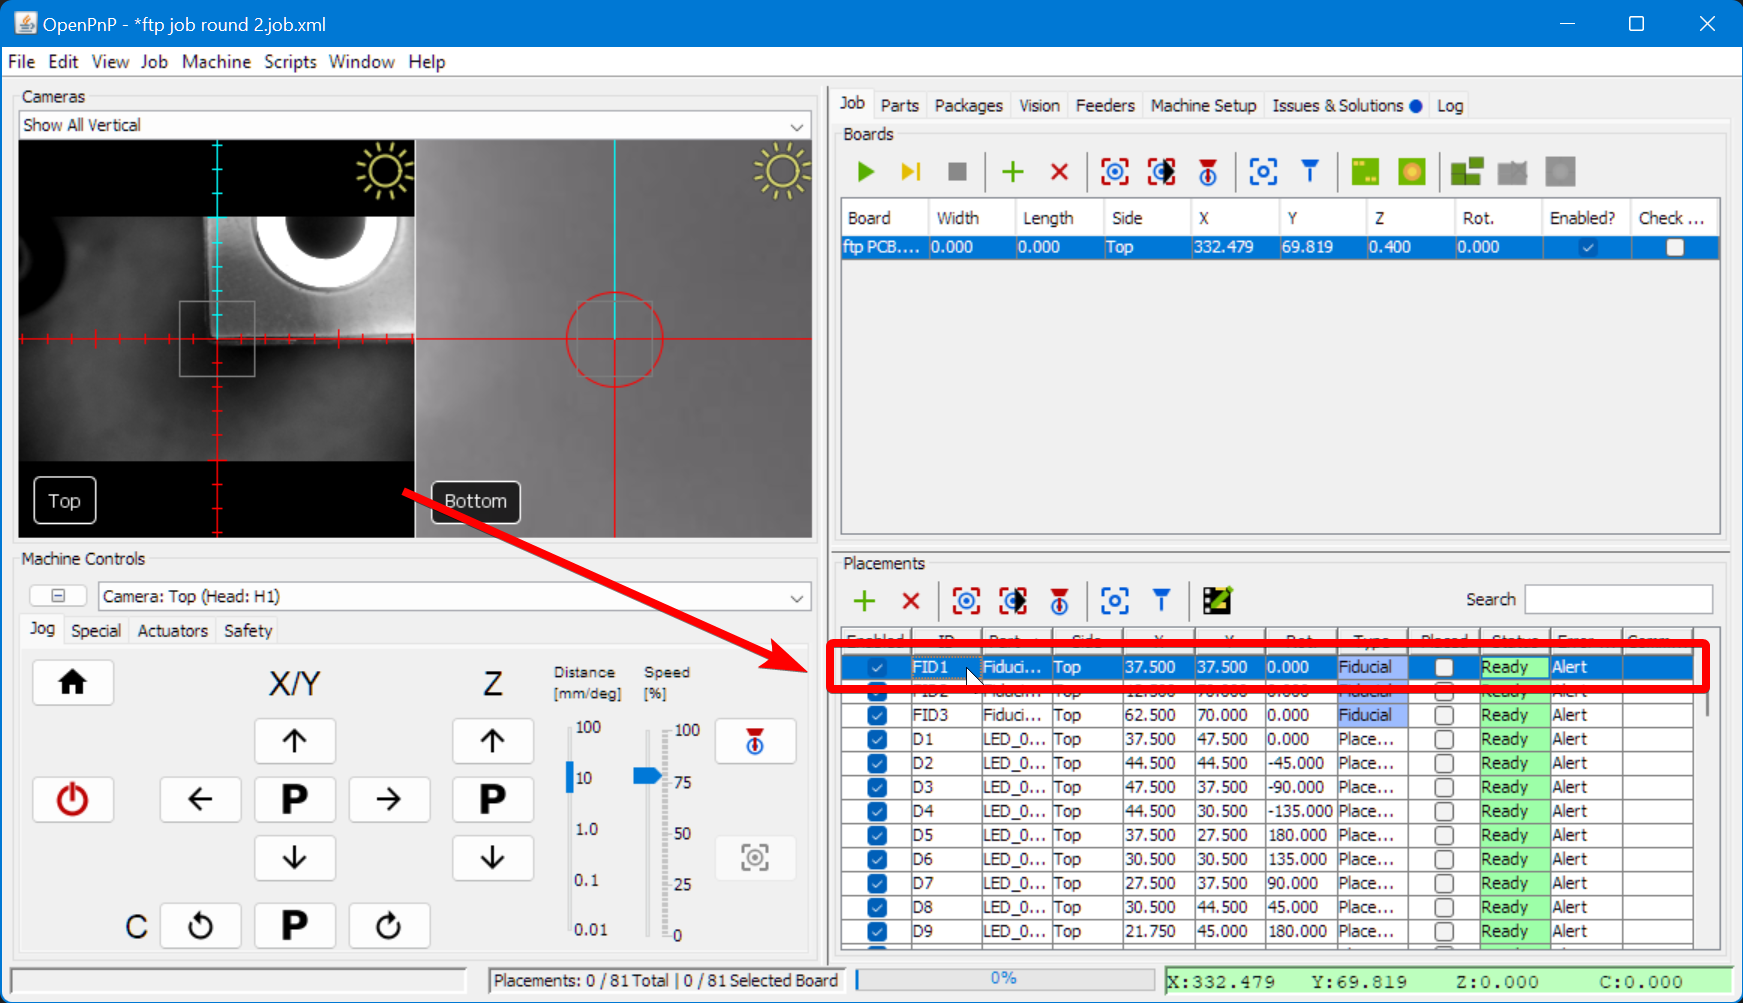Screen dimensions: 1743x1003
Task: Jog the X/Y axis up with the arrow
Action: (x=294, y=741)
